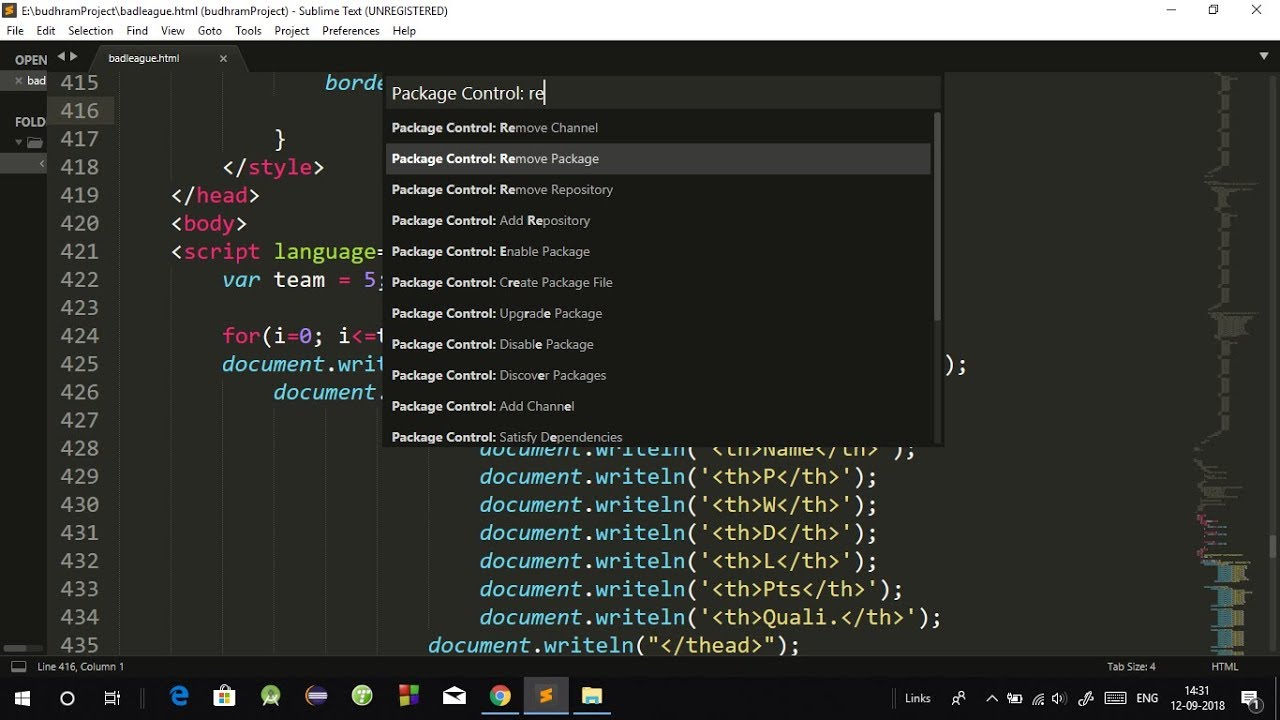Open the Mail app from taskbar
This screenshot has height=720, width=1280.
pos(454,697)
